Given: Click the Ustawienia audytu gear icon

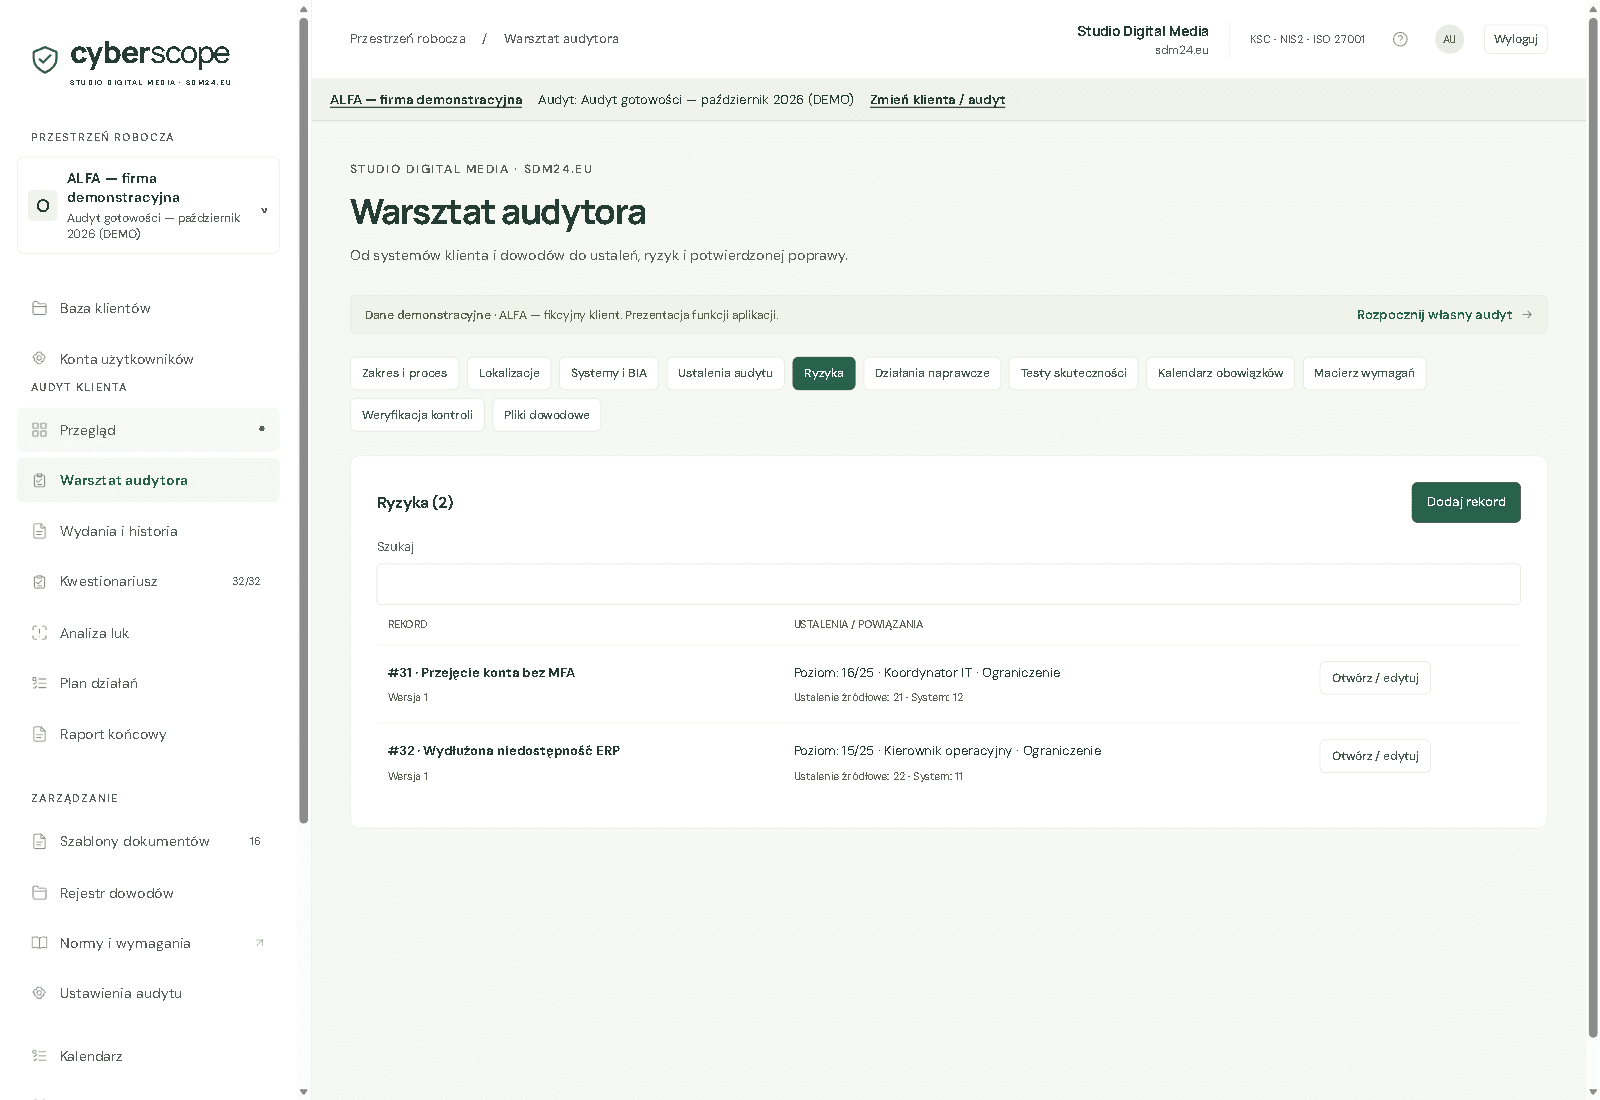Looking at the screenshot, I should tap(40, 993).
